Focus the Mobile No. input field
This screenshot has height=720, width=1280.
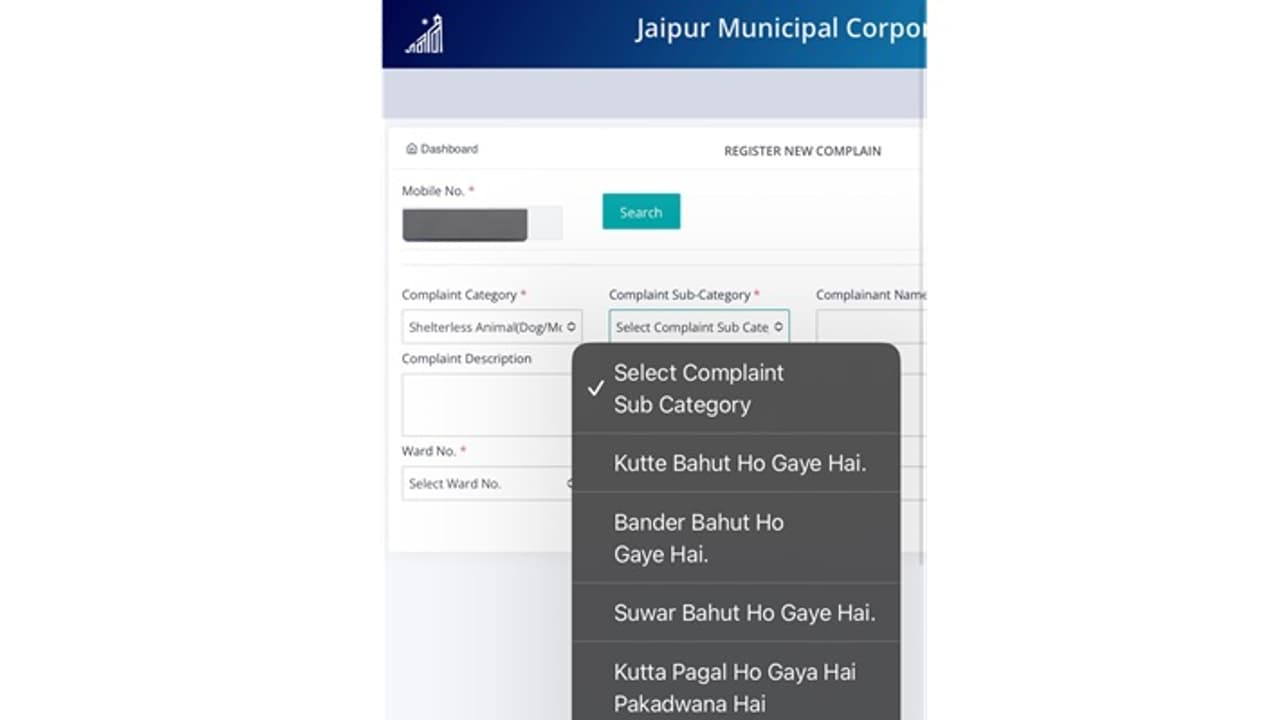point(482,225)
